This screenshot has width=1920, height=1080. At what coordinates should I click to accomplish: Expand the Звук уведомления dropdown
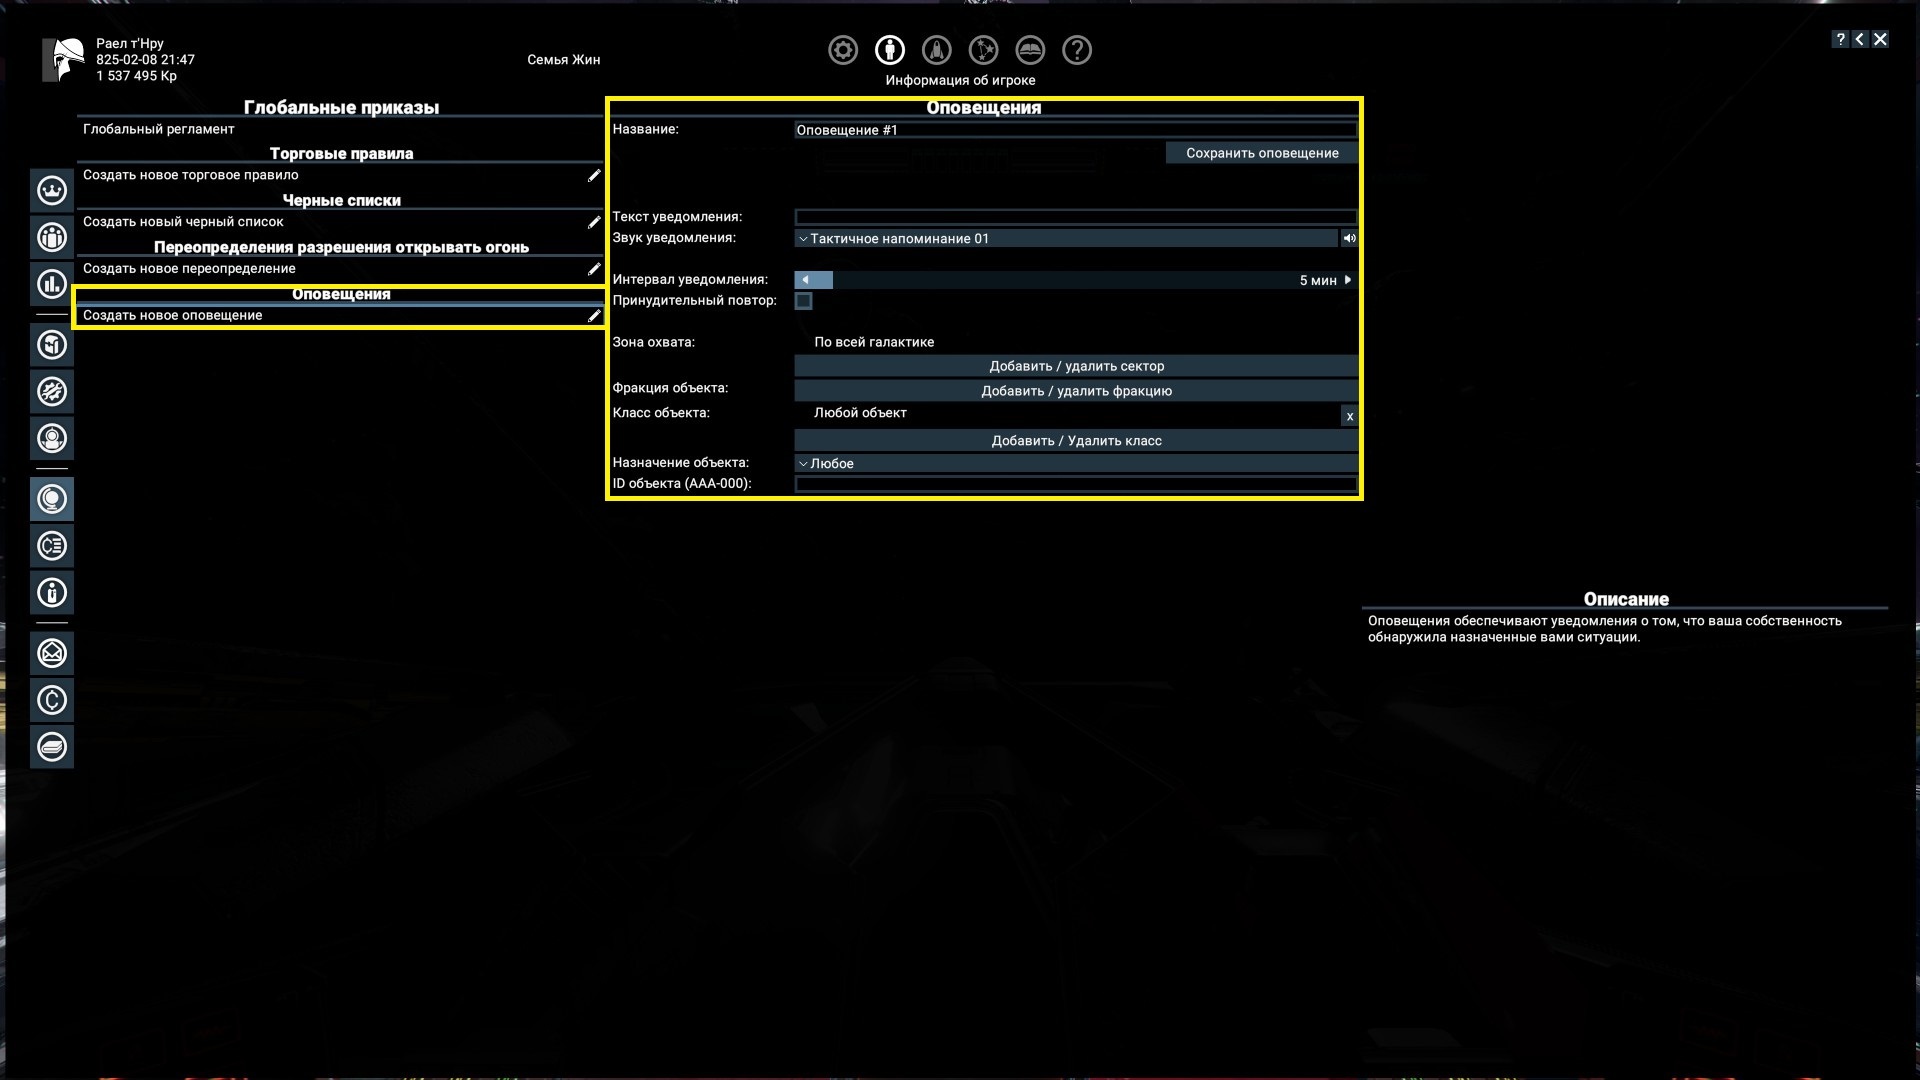pos(1065,238)
